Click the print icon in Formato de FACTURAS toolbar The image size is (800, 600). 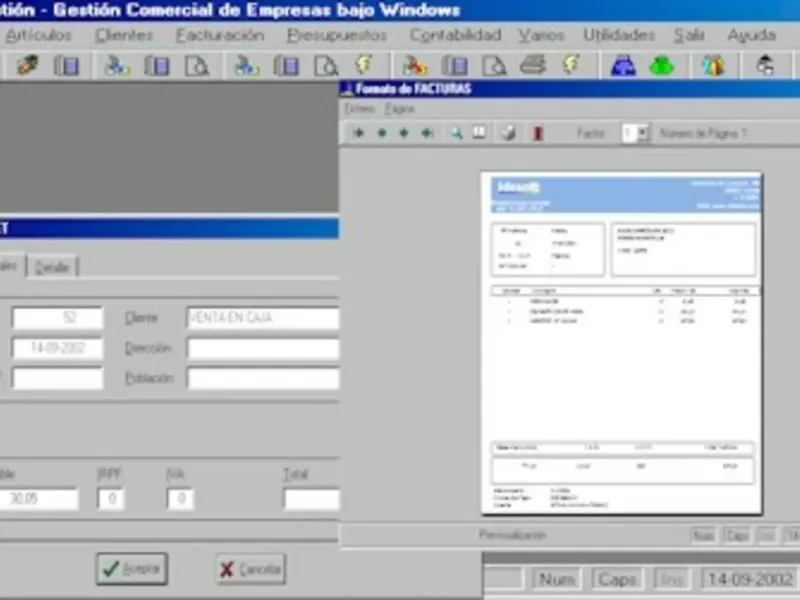(508, 133)
